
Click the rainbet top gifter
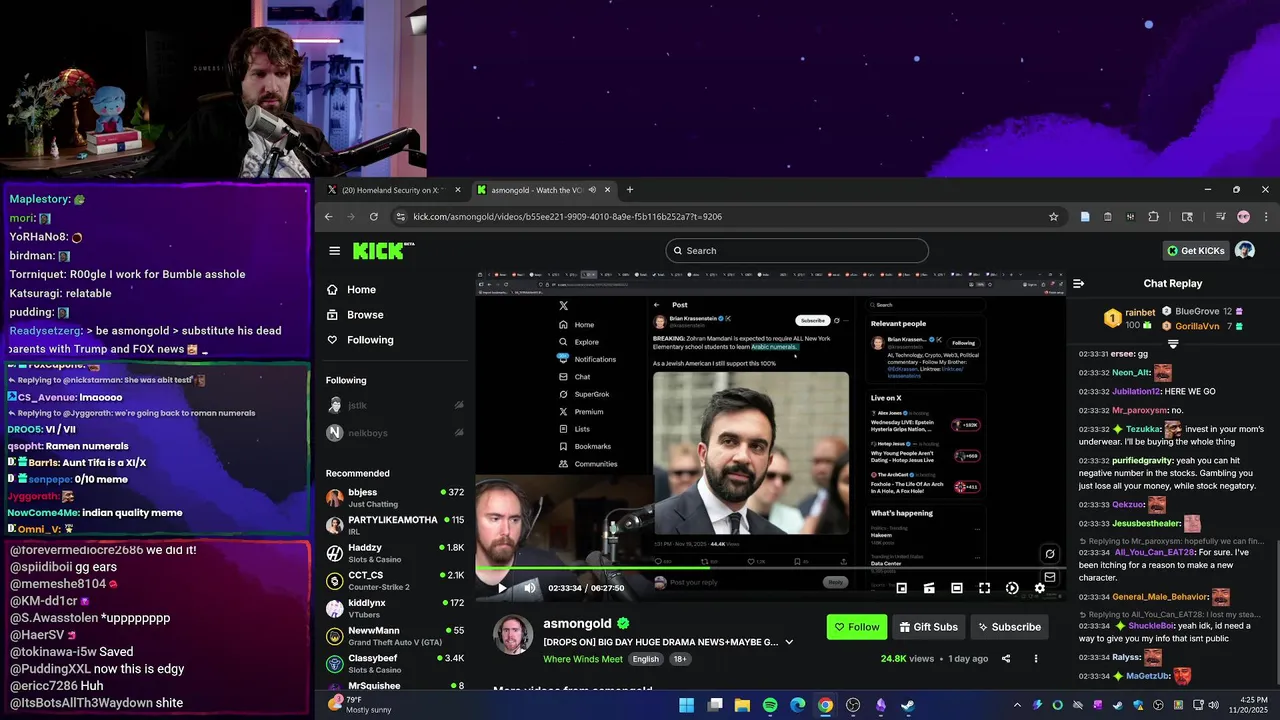pos(1130,318)
